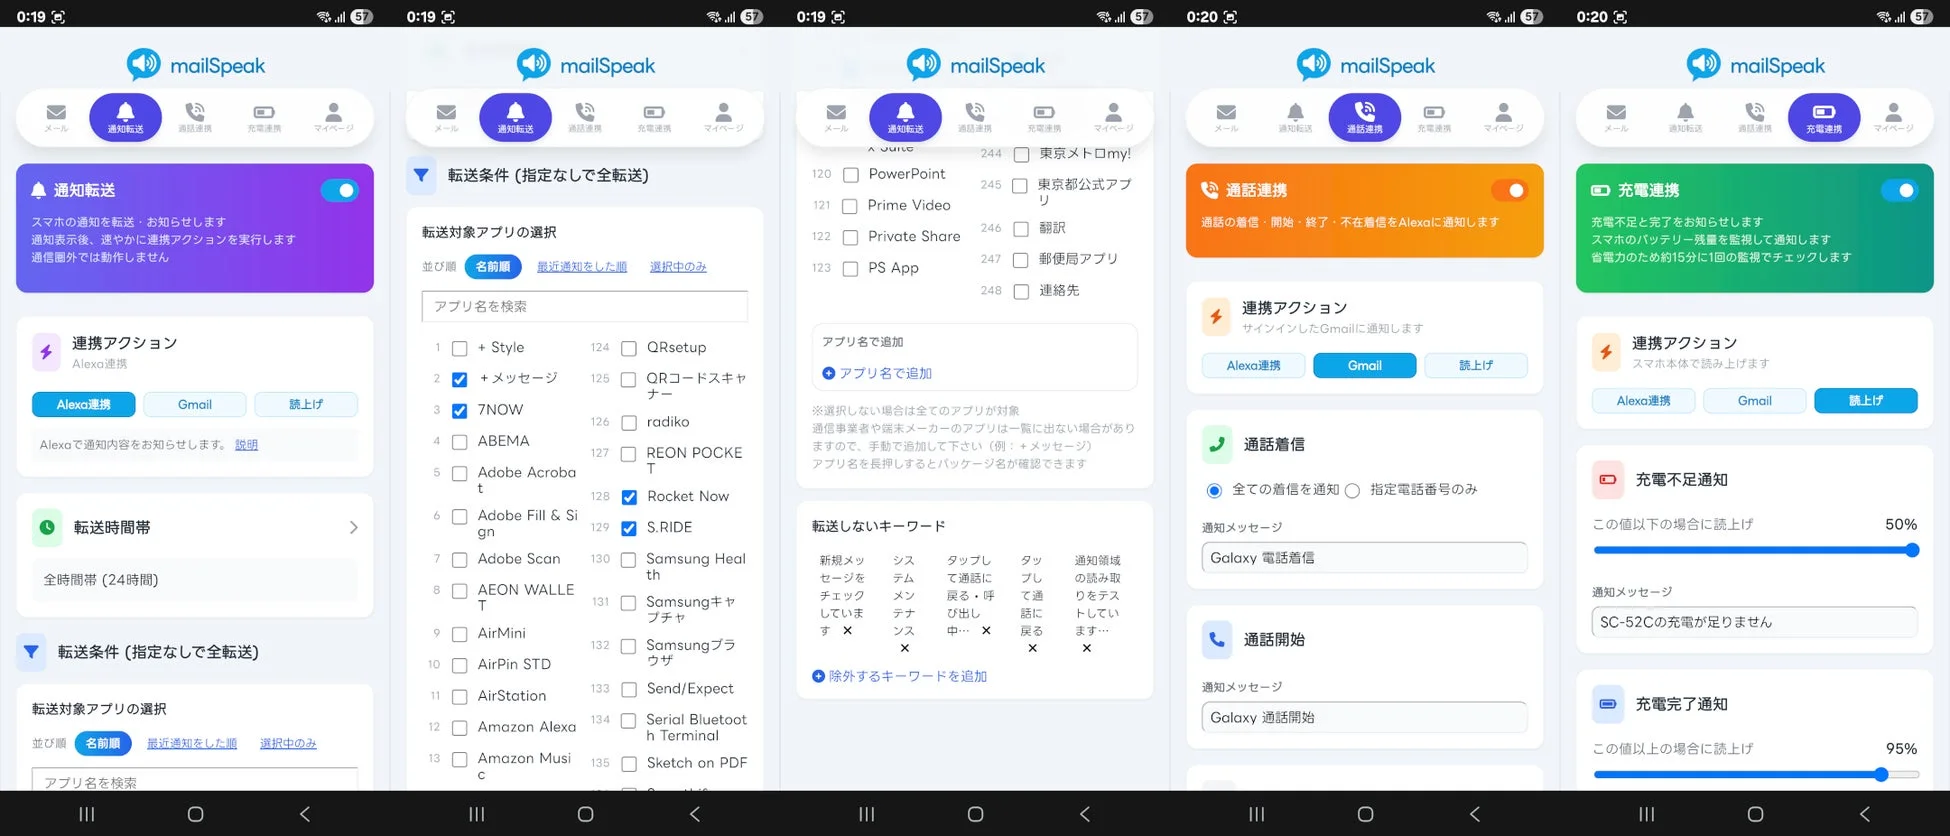
Task: Check the Amazon Alexa checkbox
Action: click(x=460, y=728)
